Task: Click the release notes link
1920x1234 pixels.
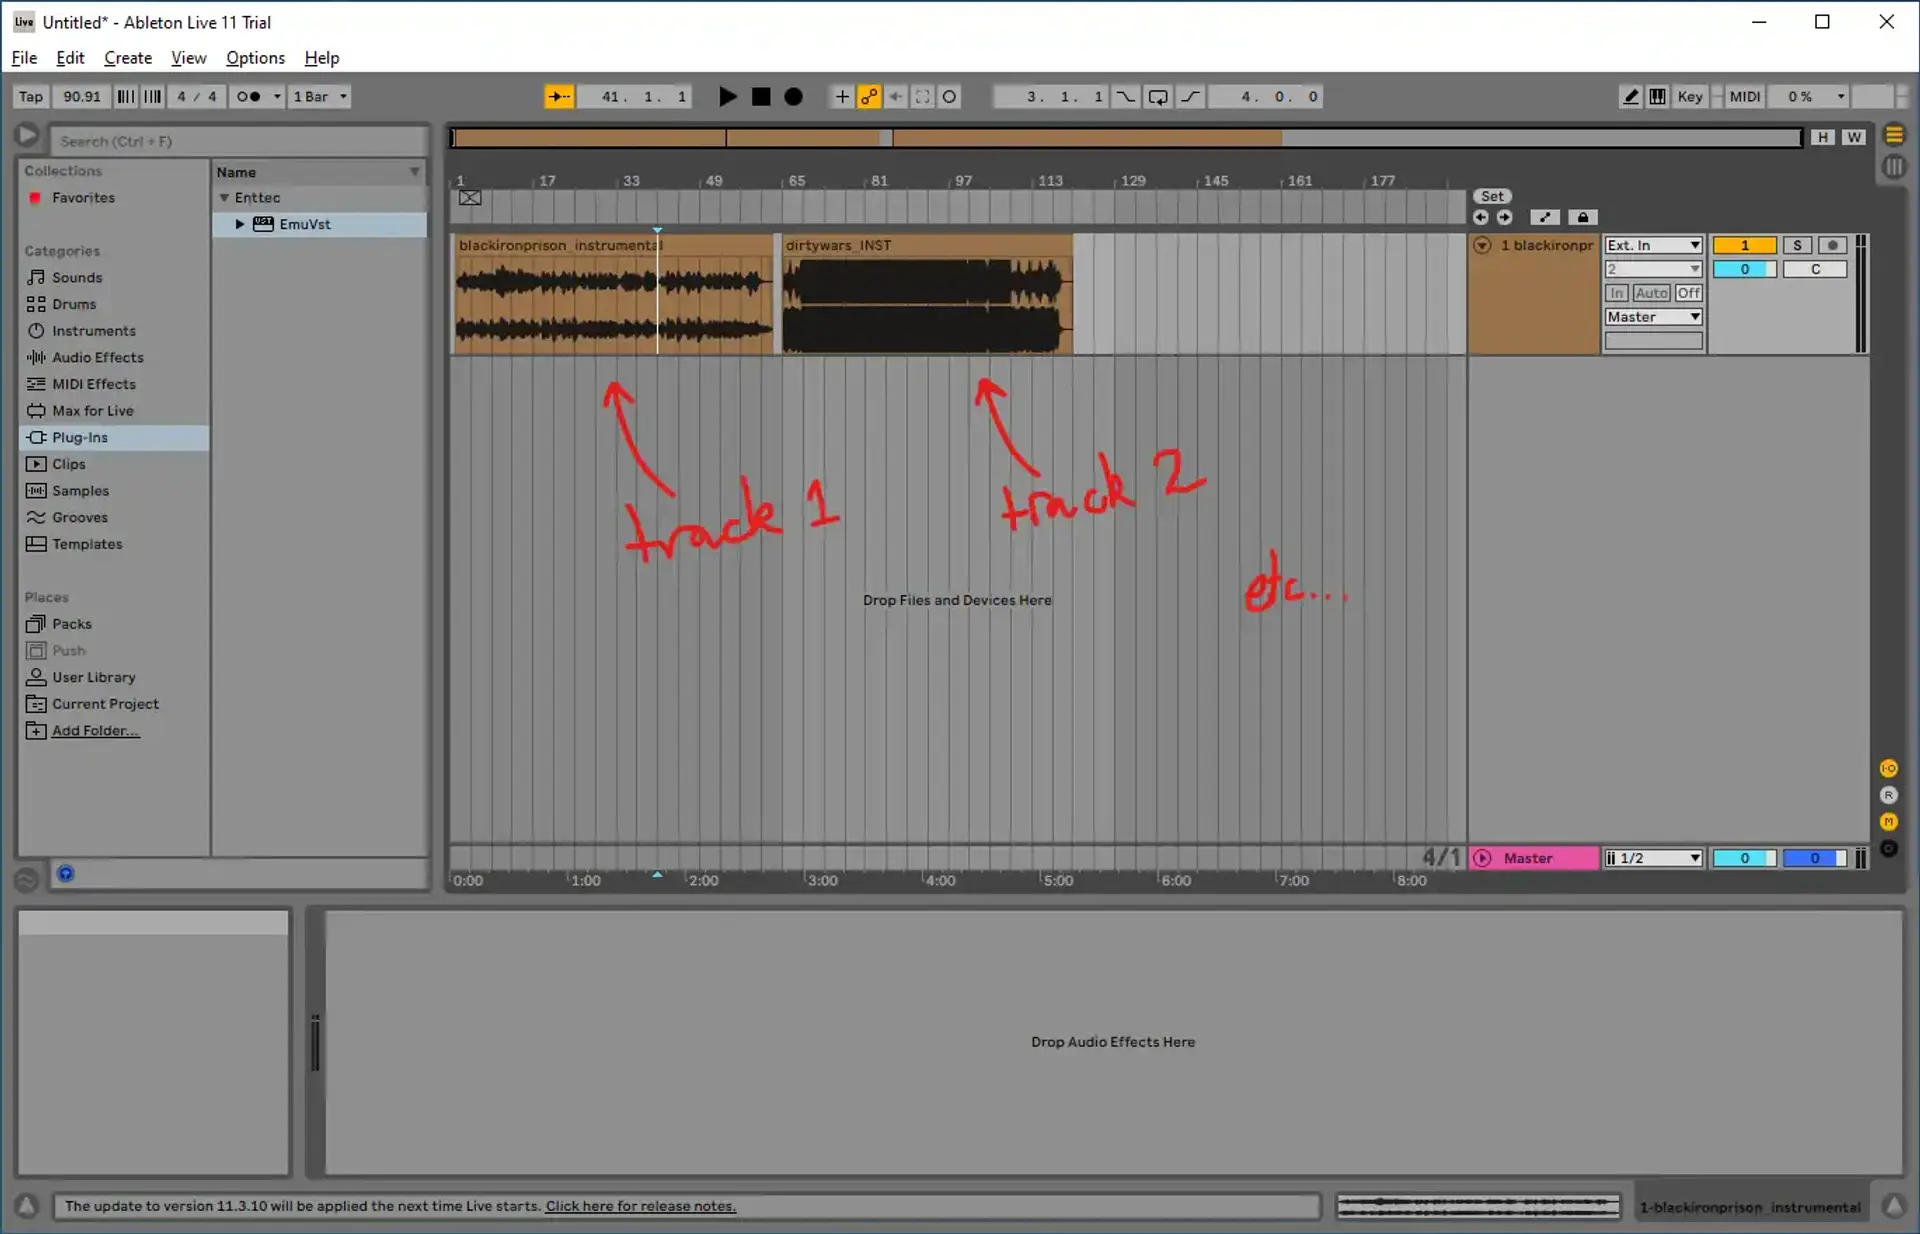Action: click(640, 1206)
